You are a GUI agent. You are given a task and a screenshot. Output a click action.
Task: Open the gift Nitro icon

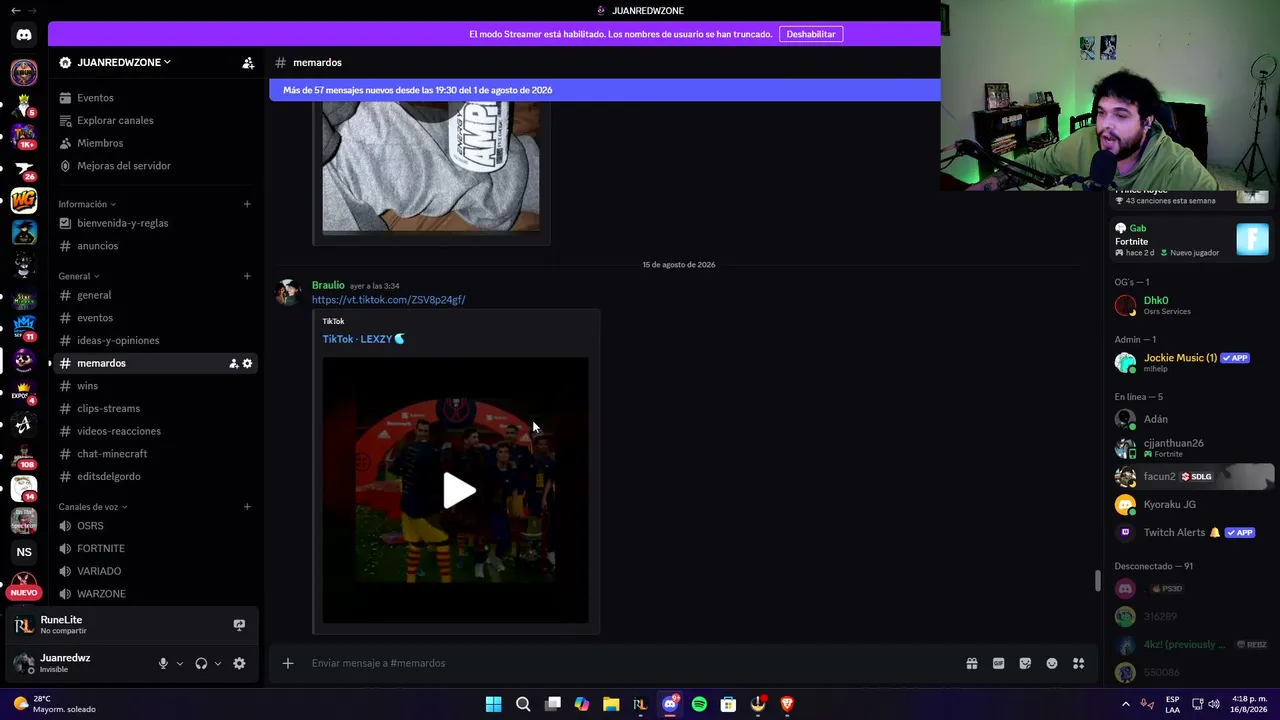972,663
